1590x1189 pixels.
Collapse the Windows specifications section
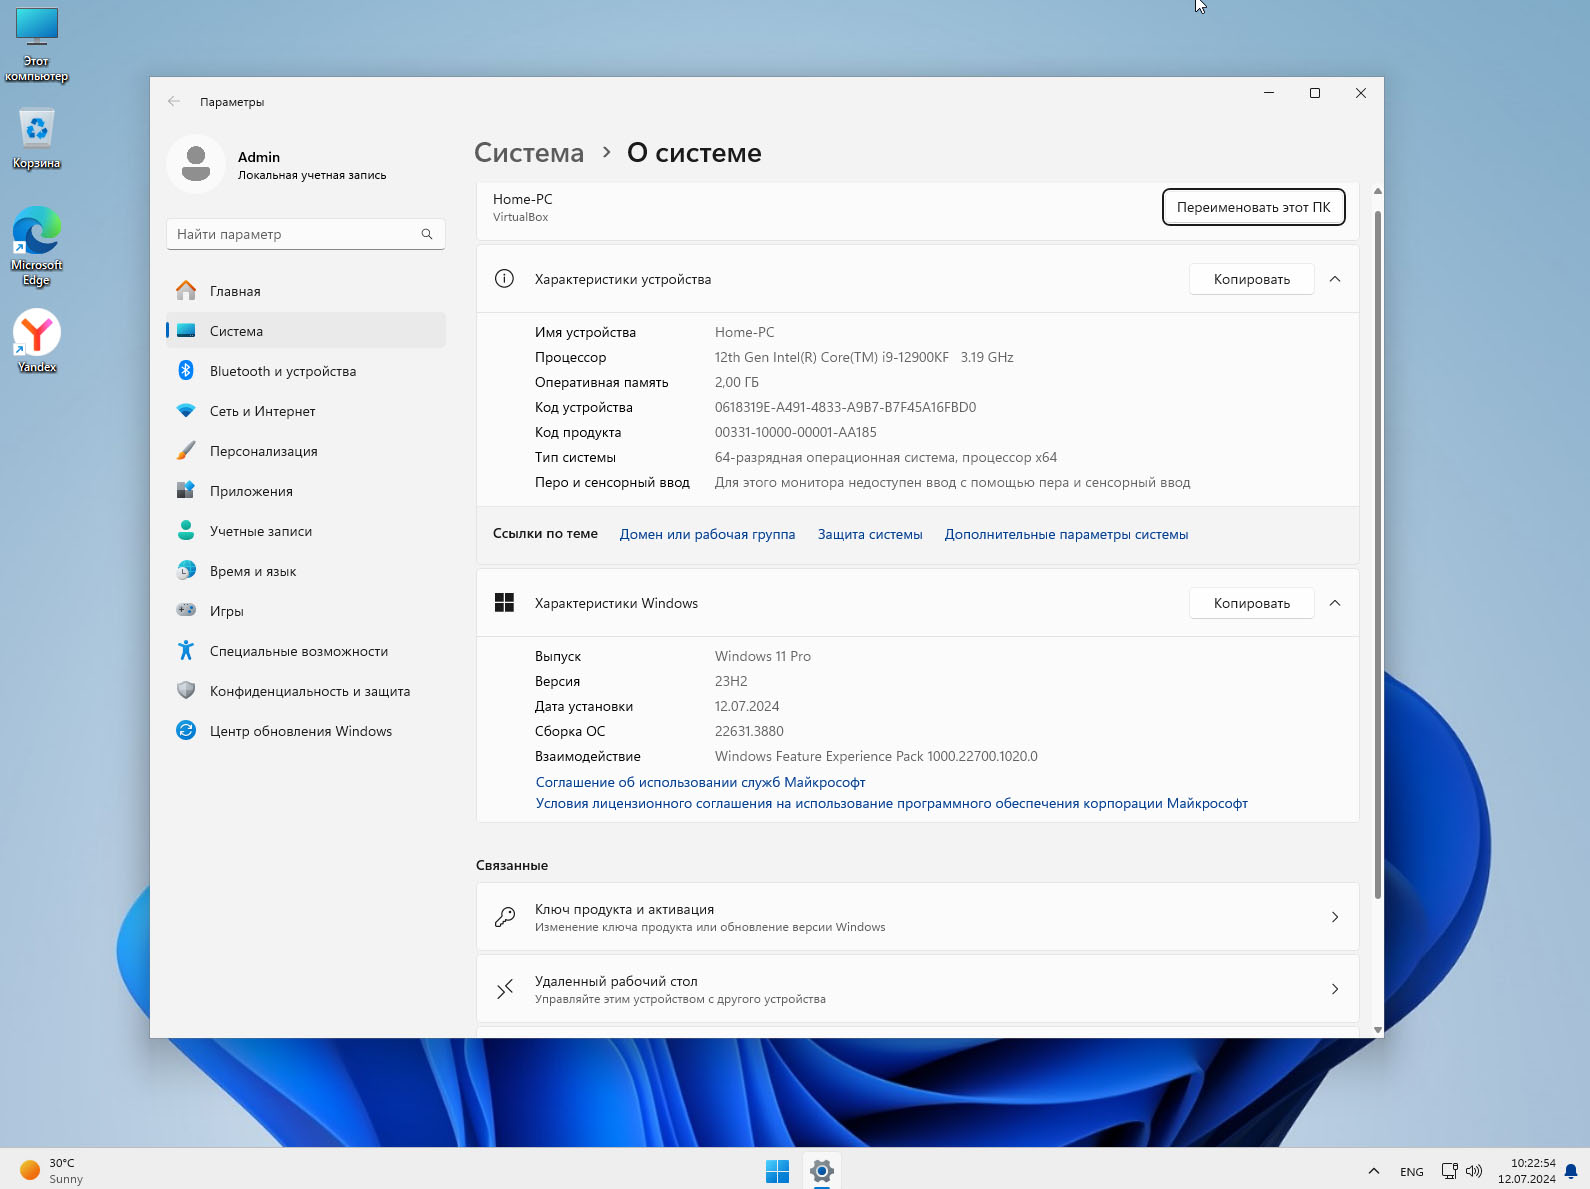pyautogui.click(x=1335, y=603)
